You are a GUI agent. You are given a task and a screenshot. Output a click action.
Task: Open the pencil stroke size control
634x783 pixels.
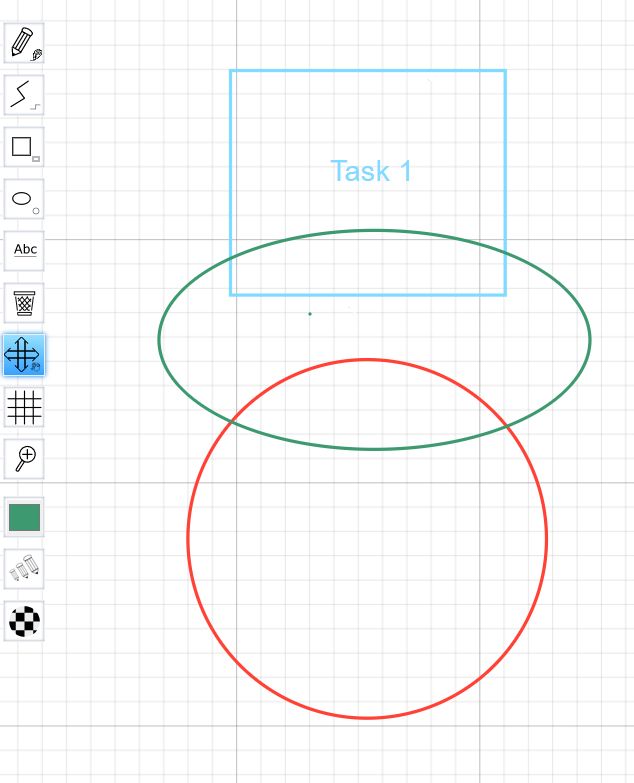[24, 569]
